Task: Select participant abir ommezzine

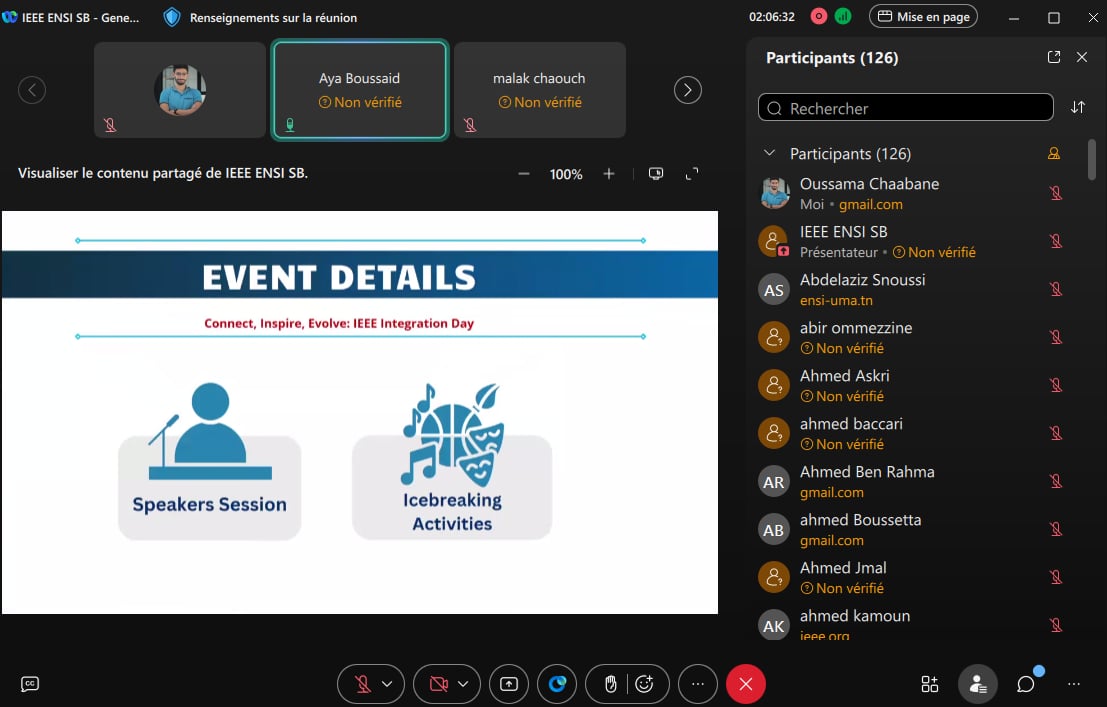Action: [916, 338]
